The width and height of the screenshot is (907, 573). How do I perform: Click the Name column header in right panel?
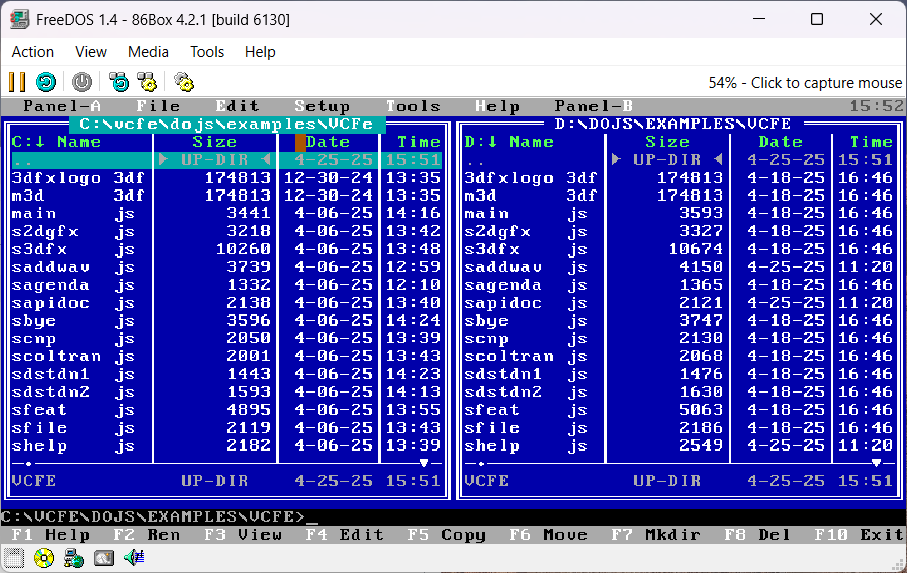click(x=532, y=142)
